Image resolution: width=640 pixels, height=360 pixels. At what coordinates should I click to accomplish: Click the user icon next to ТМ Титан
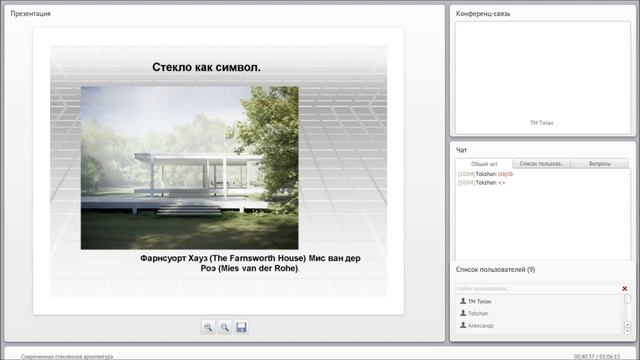(463, 301)
